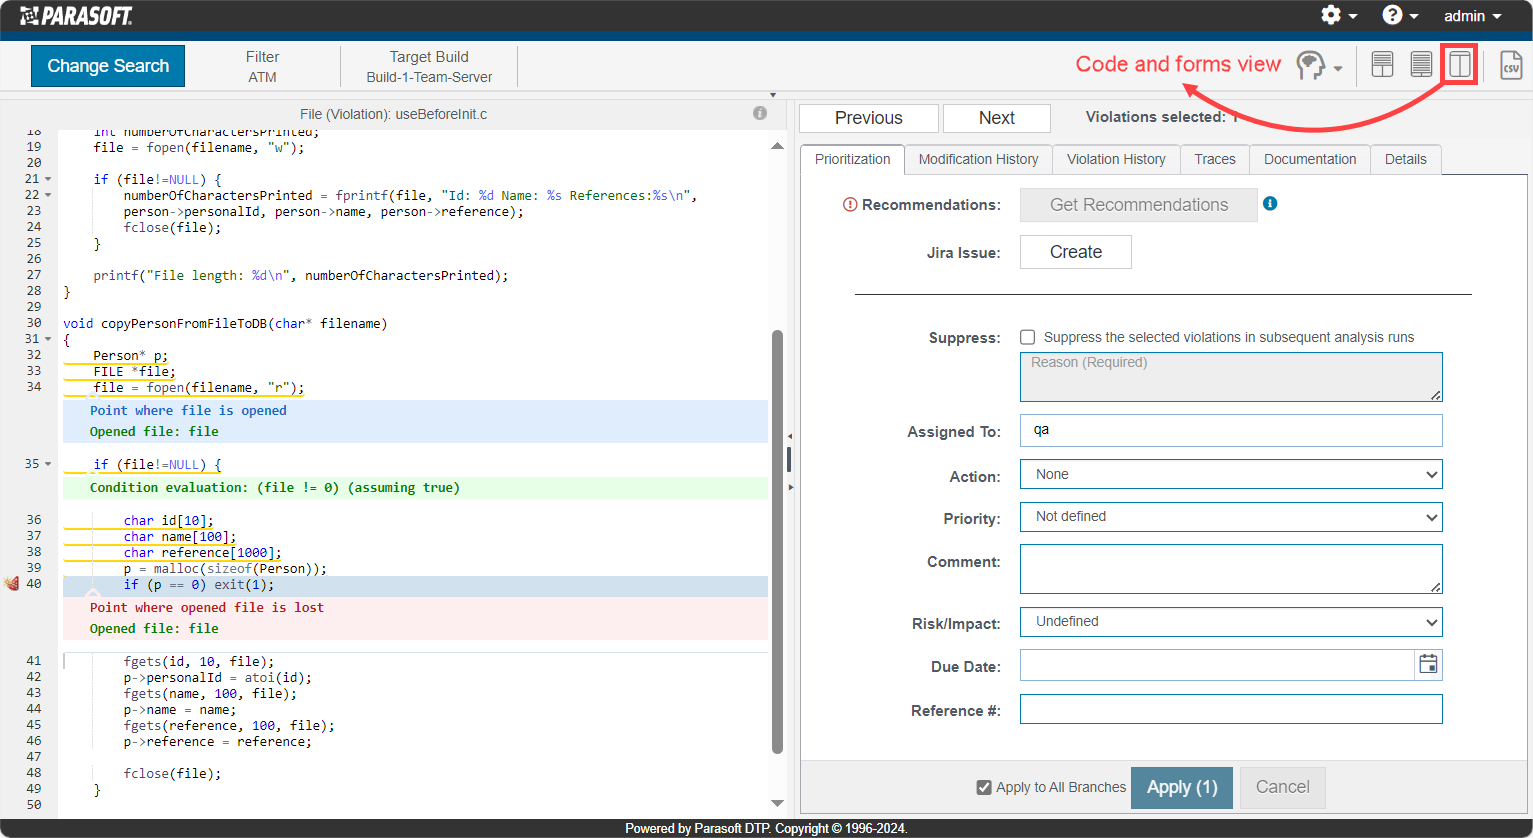This screenshot has height=838, width=1533.
Task: Open the Risk/Impact dropdown
Action: point(1231,621)
